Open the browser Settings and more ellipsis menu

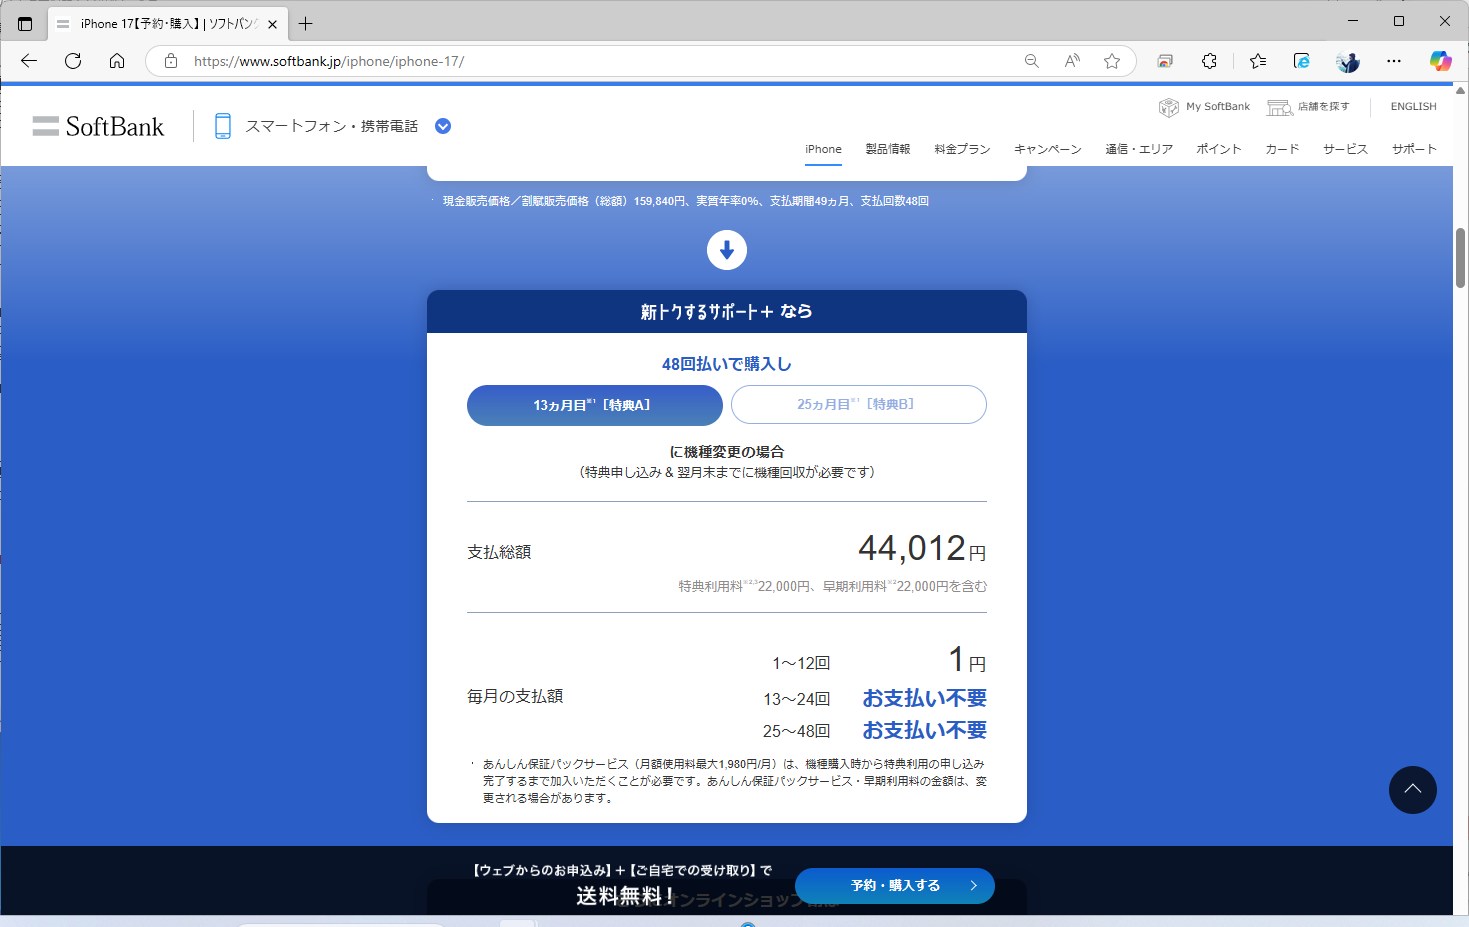tap(1394, 61)
